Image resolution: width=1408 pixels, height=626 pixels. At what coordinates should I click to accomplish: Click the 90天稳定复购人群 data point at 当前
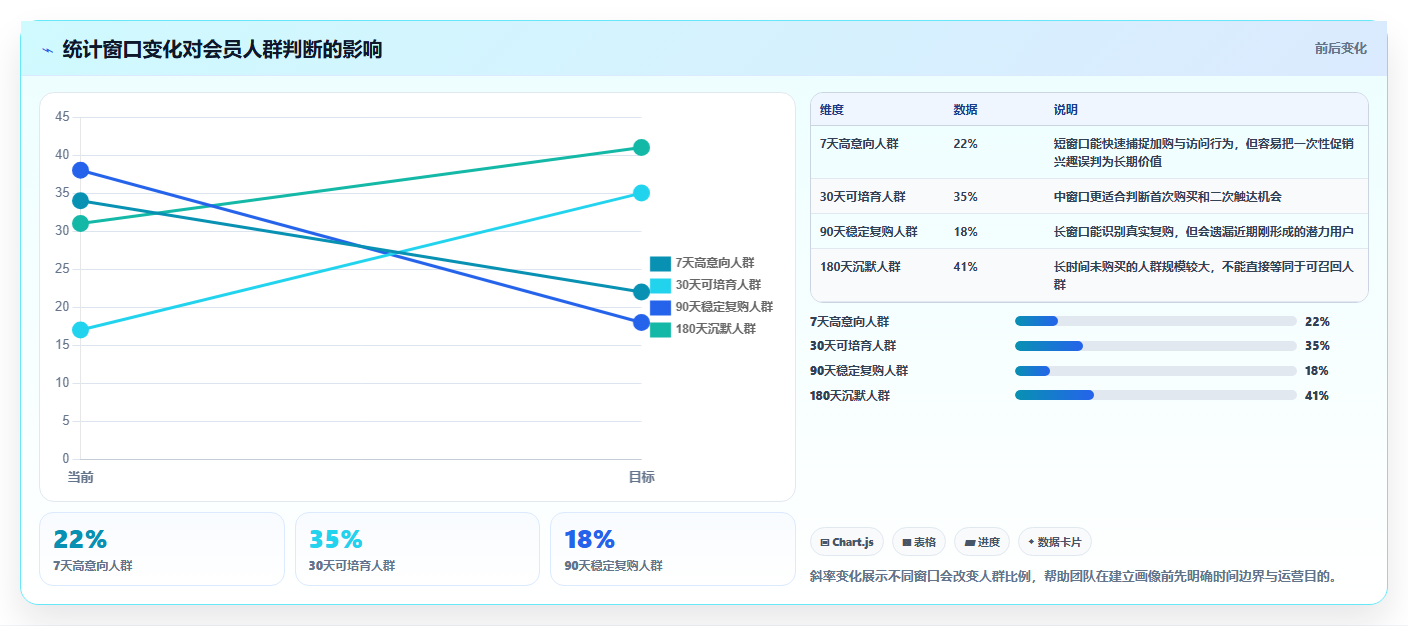pyautogui.click(x=81, y=170)
